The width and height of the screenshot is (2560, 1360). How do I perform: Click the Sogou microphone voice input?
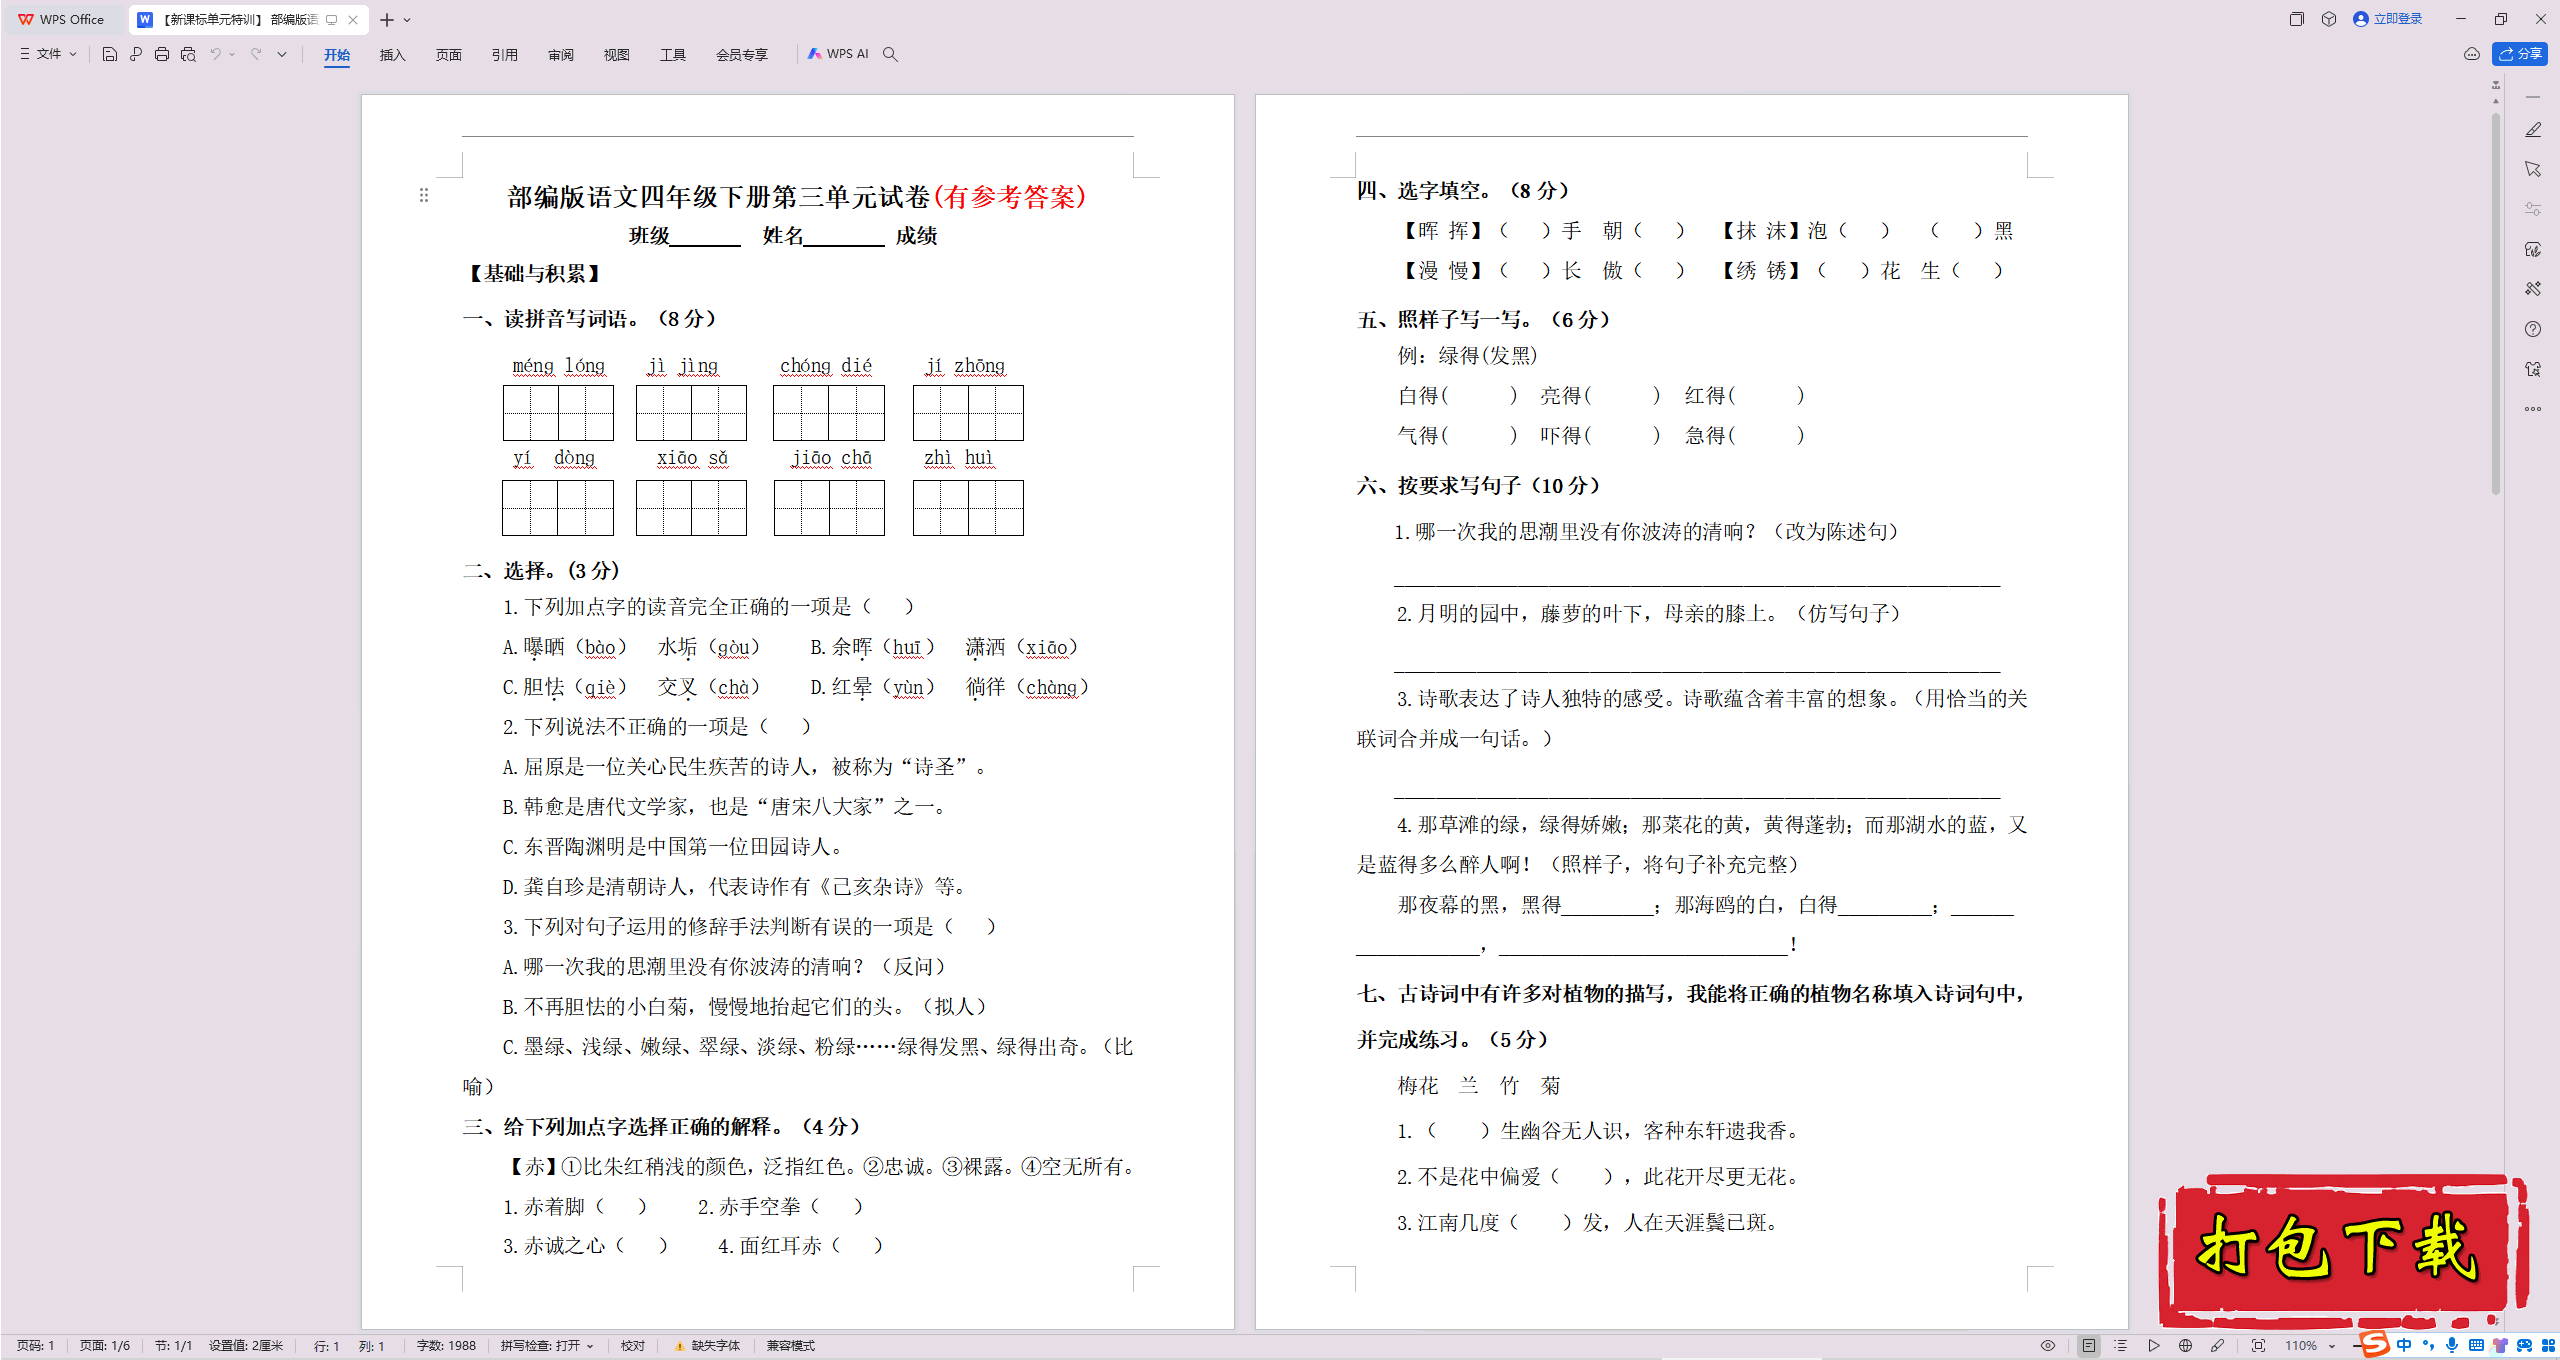pyautogui.click(x=2452, y=1345)
